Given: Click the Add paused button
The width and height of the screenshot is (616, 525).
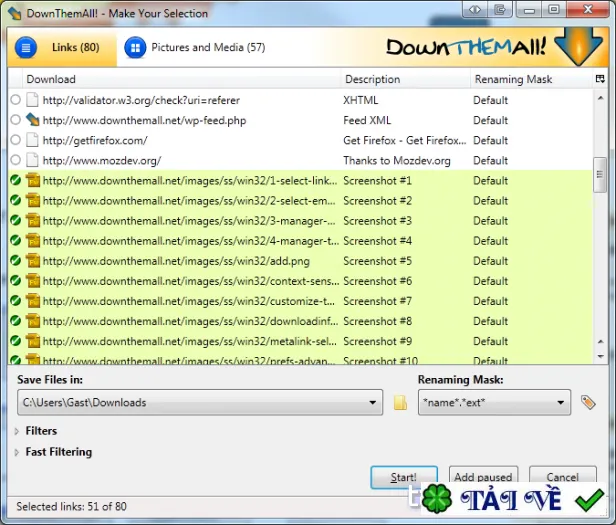Looking at the screenshot, I should point(483,477).
